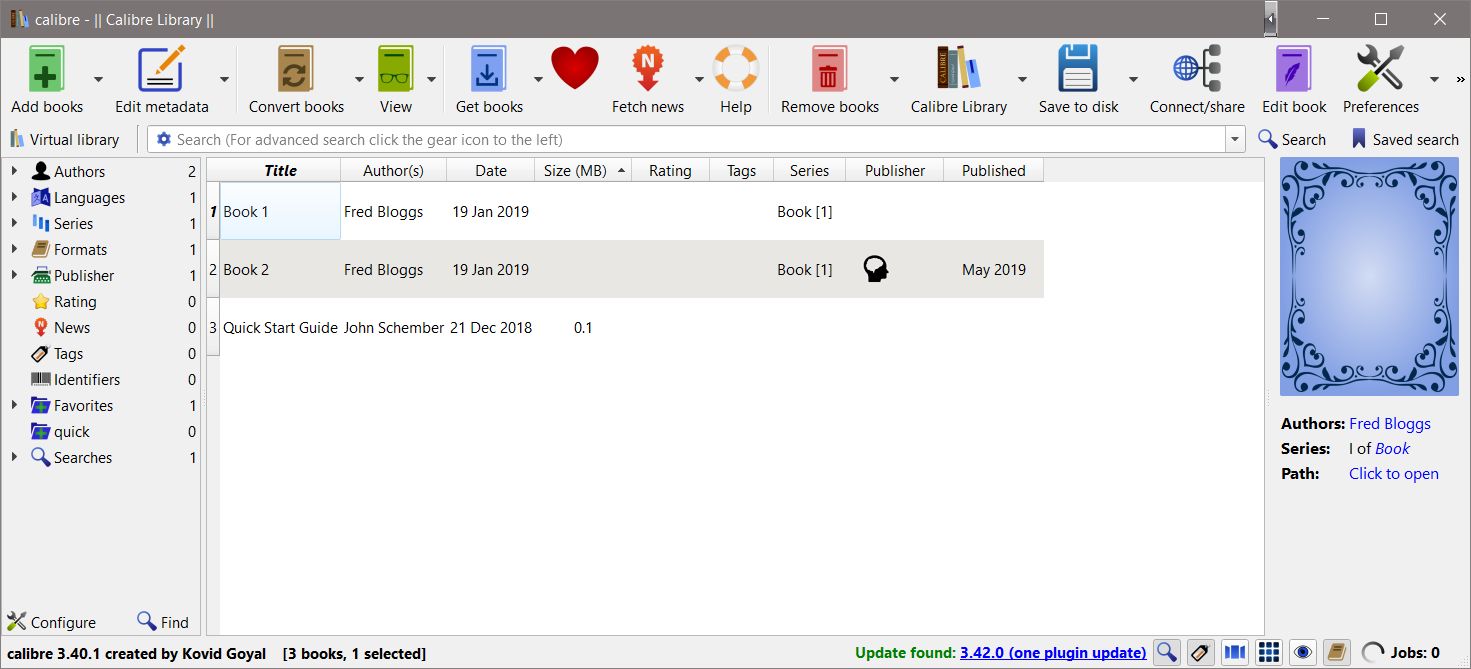Sort by Published column header
1471x669 pixels.
click(x=993, y=170)
